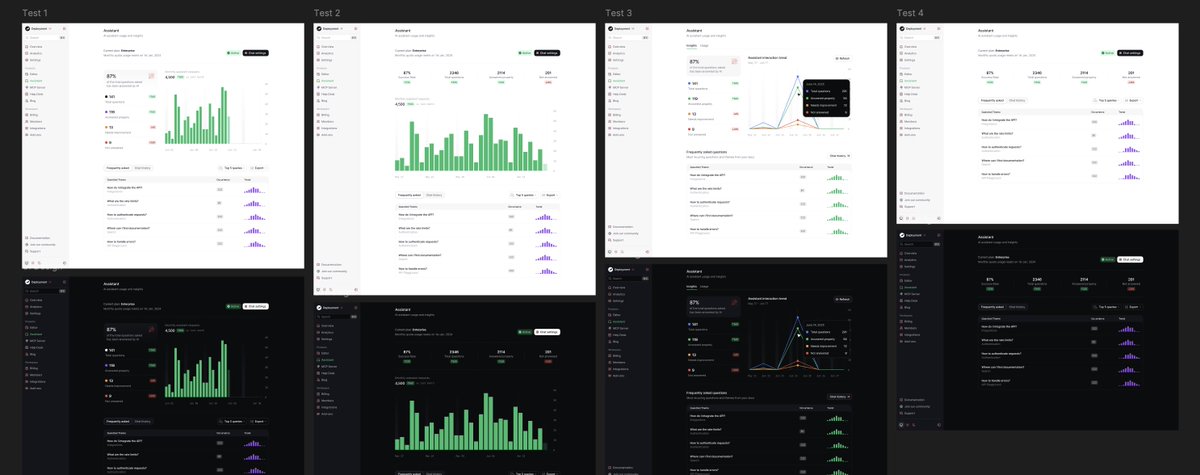Click Blog icon in Test 1 light sidebar
Image resolution: width=1200 pixels, height=475 pixels.
coord(26,101)
